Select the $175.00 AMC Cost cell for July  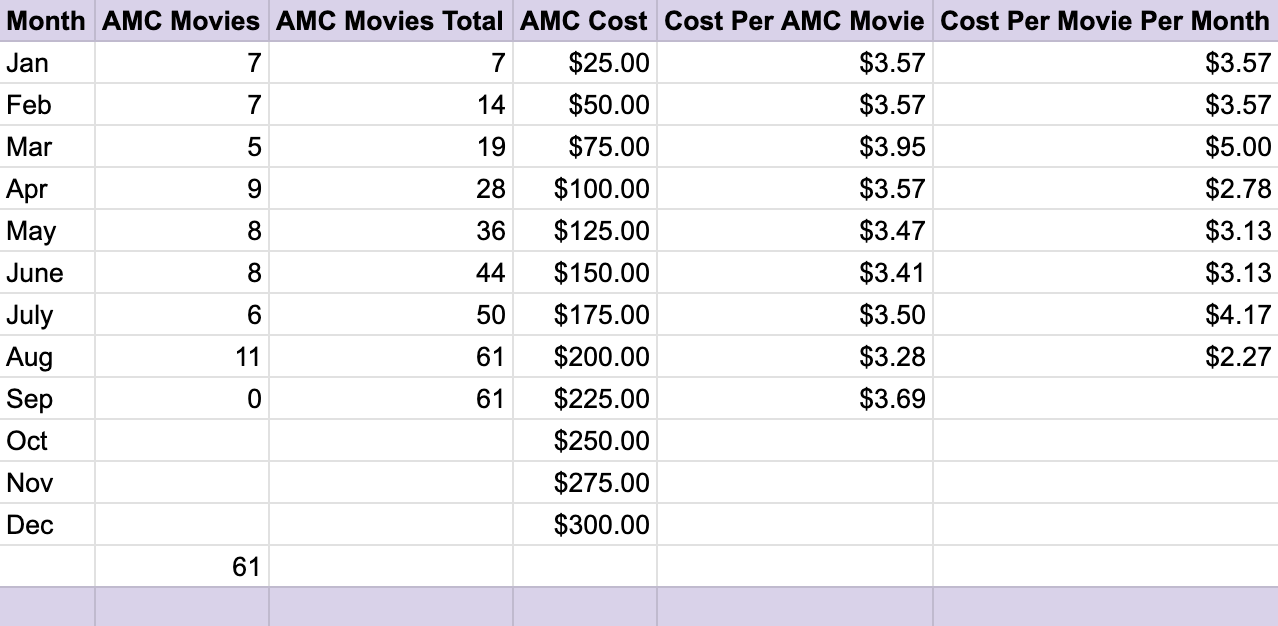pyautogui.click(x=585, y=315)
